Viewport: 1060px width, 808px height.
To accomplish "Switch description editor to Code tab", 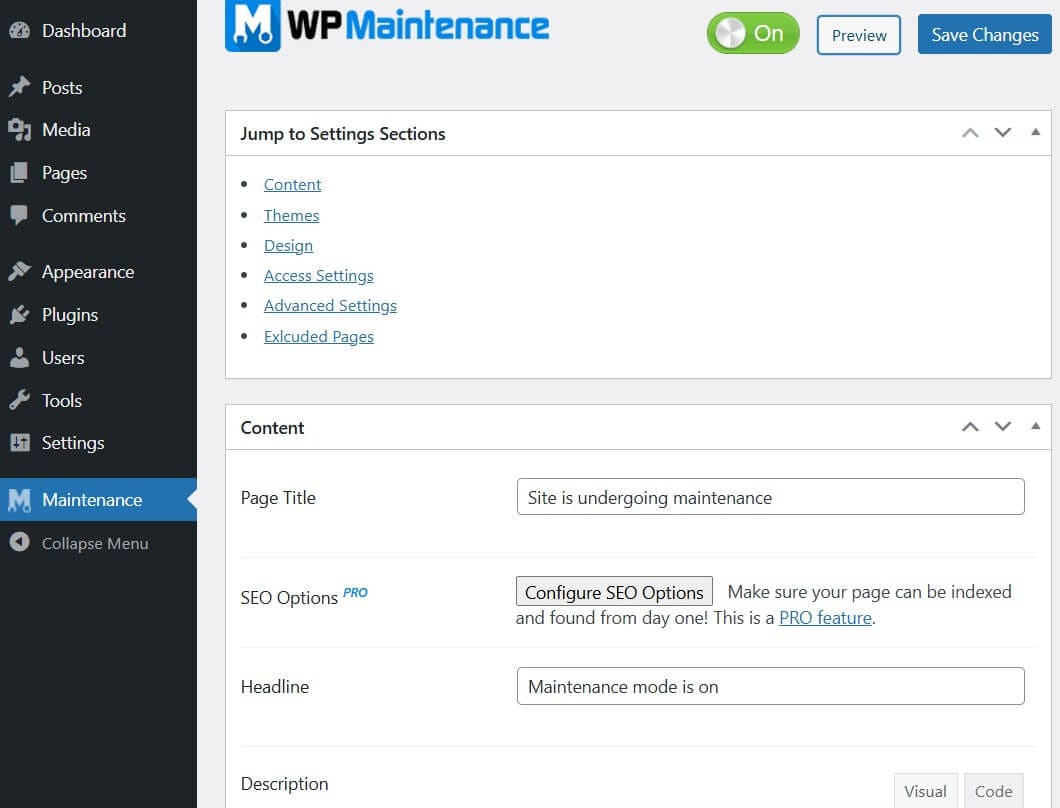I will click(993, 790).
